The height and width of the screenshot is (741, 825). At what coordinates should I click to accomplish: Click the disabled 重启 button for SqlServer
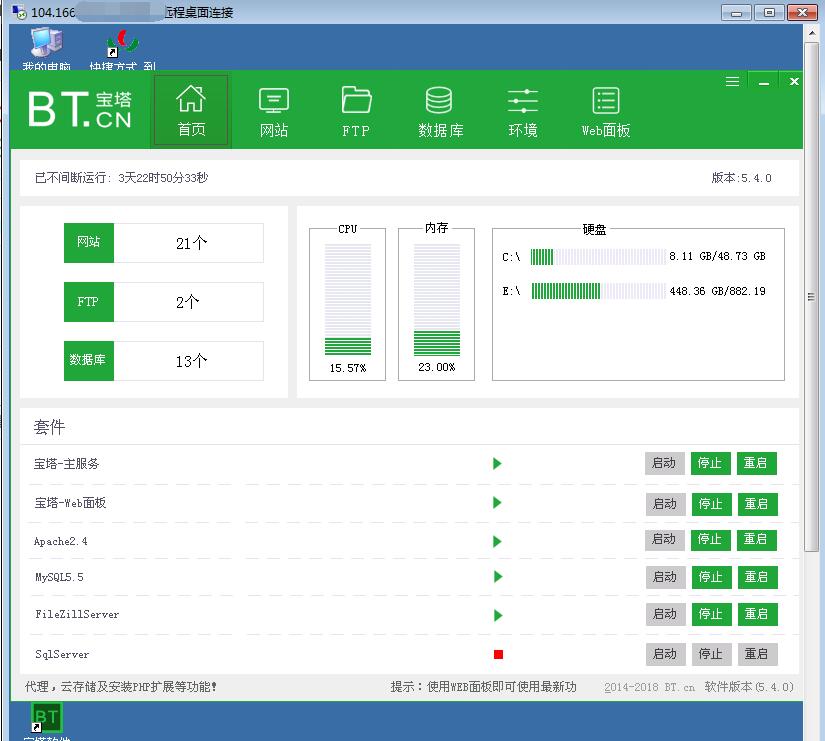(x=757, y=654)
